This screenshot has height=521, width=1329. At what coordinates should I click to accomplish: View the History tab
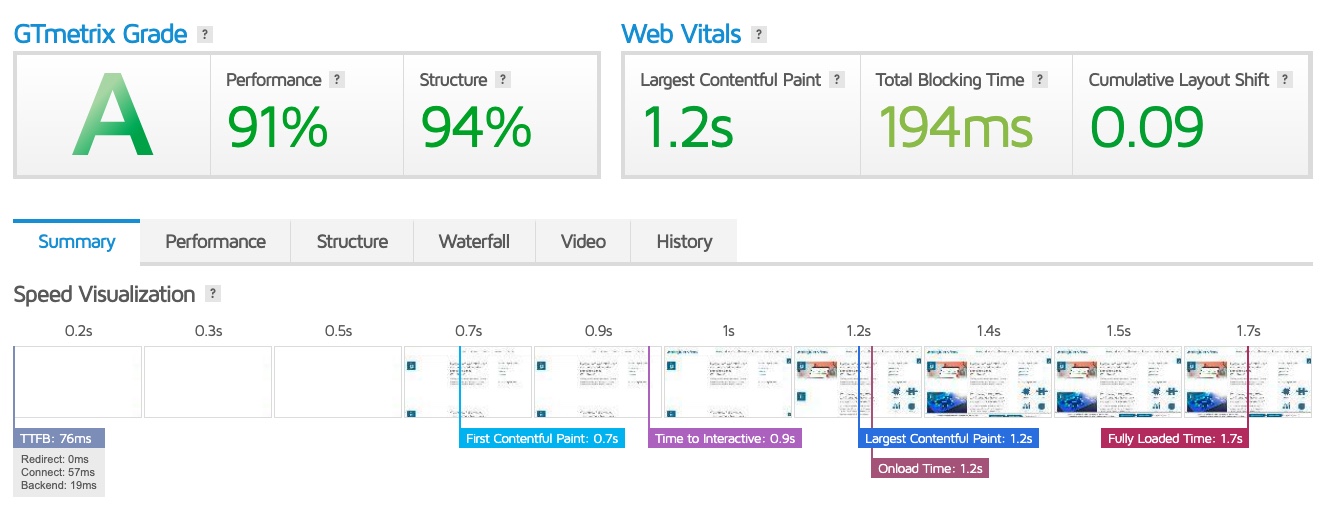pos(684,241)
